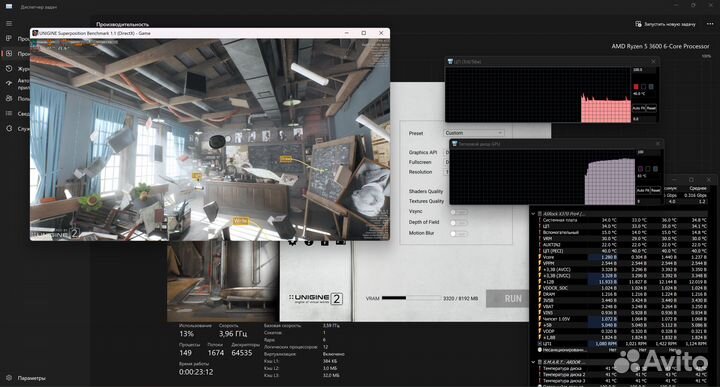Viewport: 720px width, 387px height.
Task: Select the Системная плата temperature row
Action: (622, 220)
